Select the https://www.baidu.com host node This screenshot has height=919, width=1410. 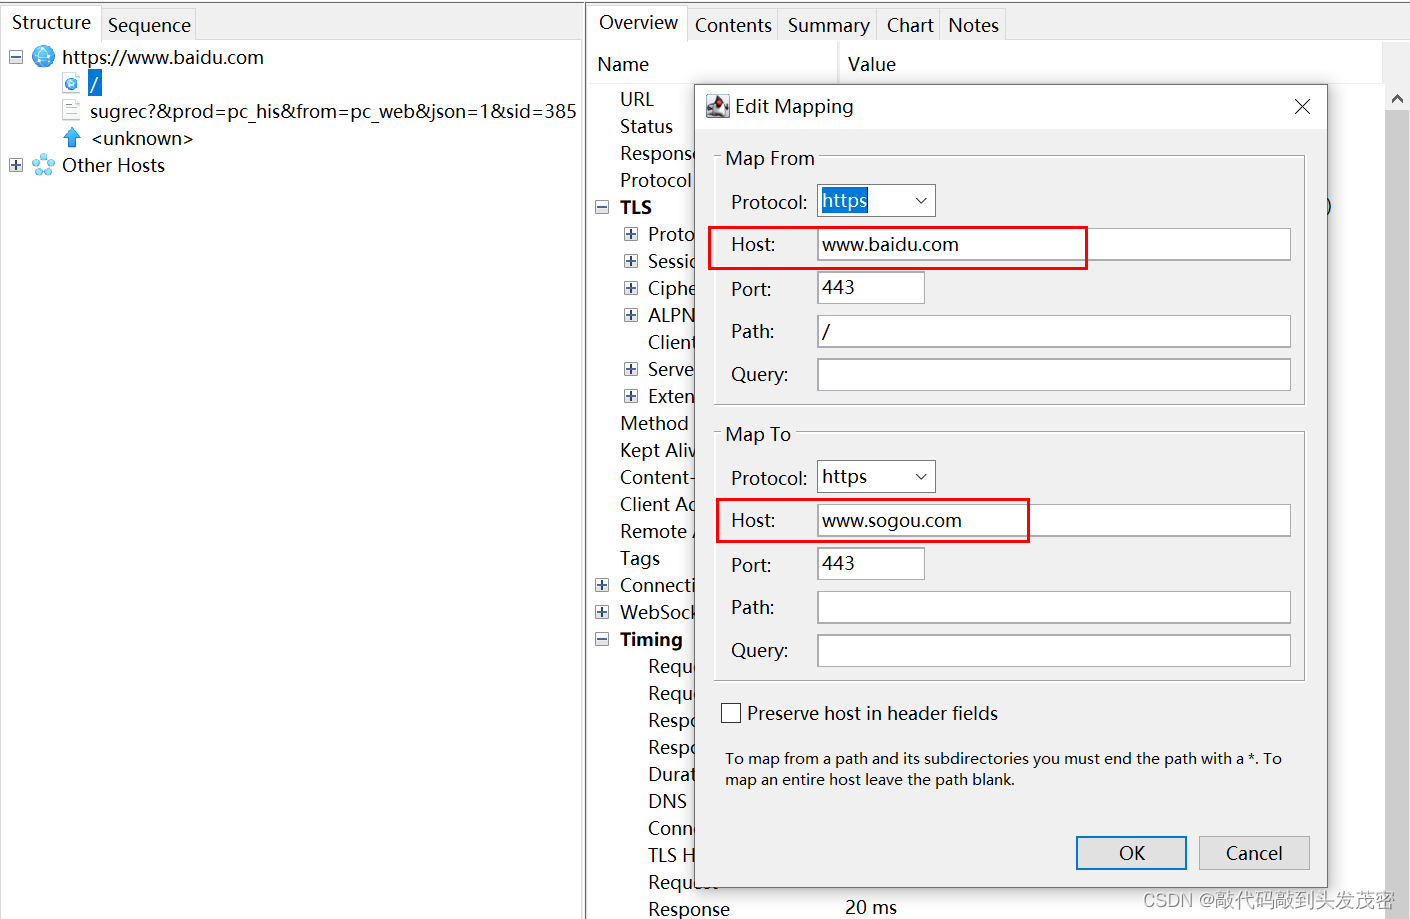tap(163, 57)
